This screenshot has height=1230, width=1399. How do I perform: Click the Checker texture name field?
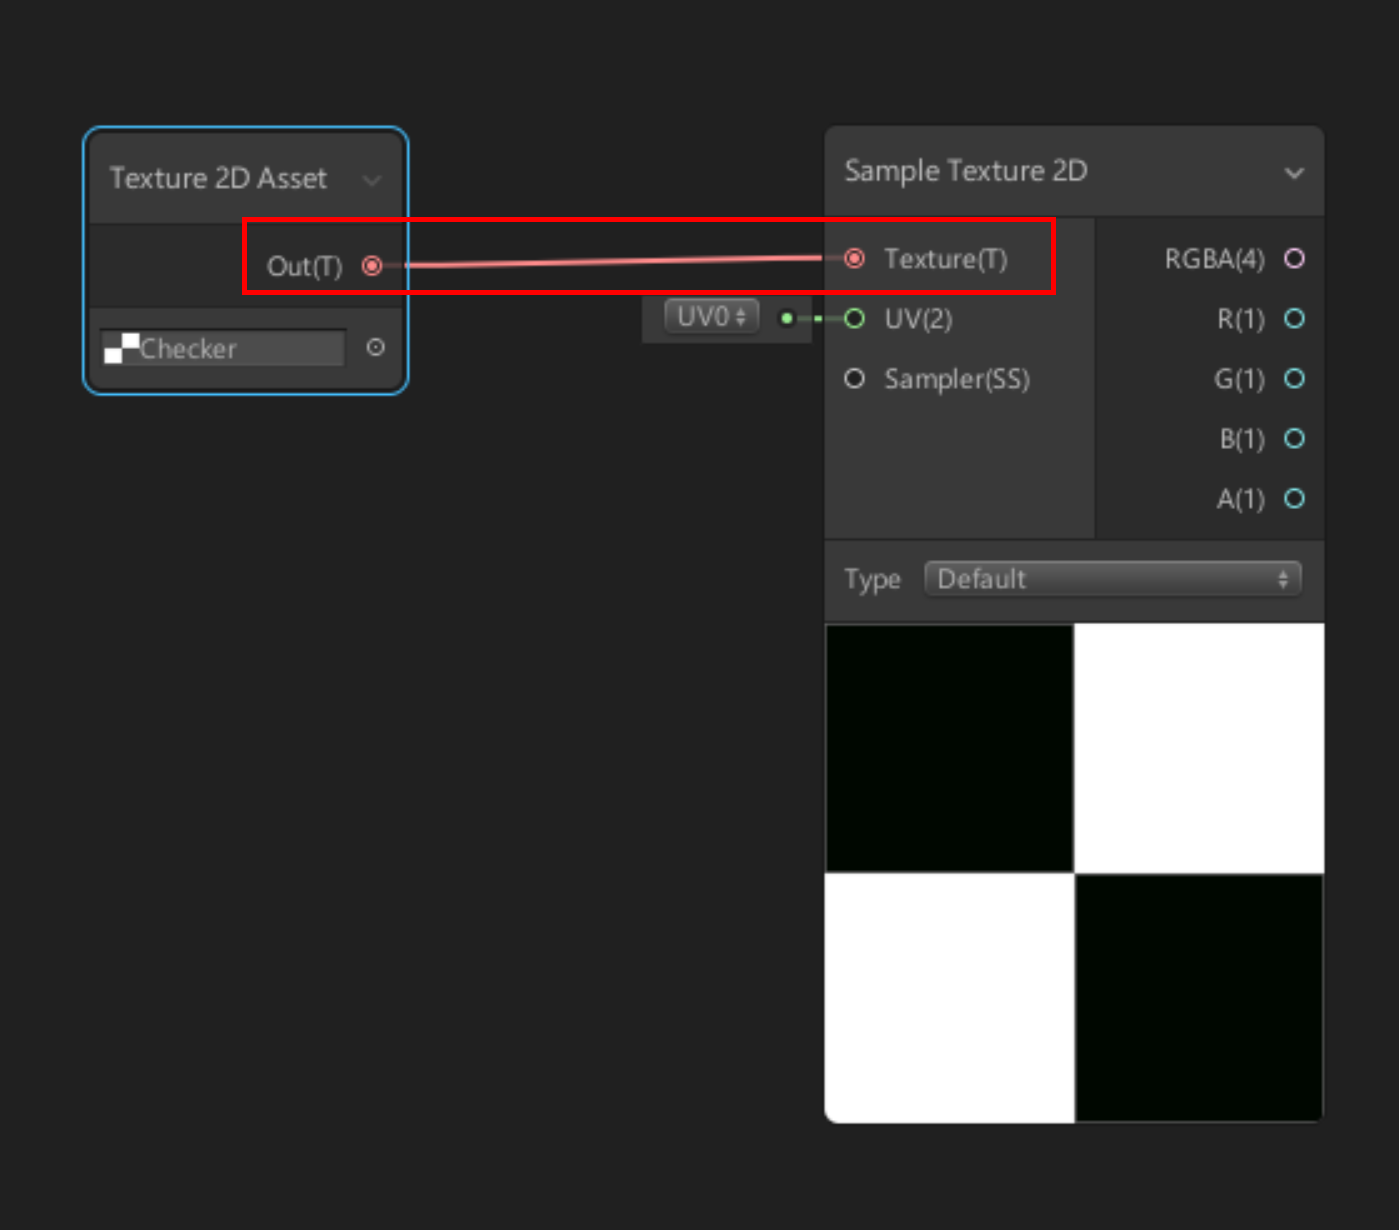pyautogui.click(x=225, y=347)
